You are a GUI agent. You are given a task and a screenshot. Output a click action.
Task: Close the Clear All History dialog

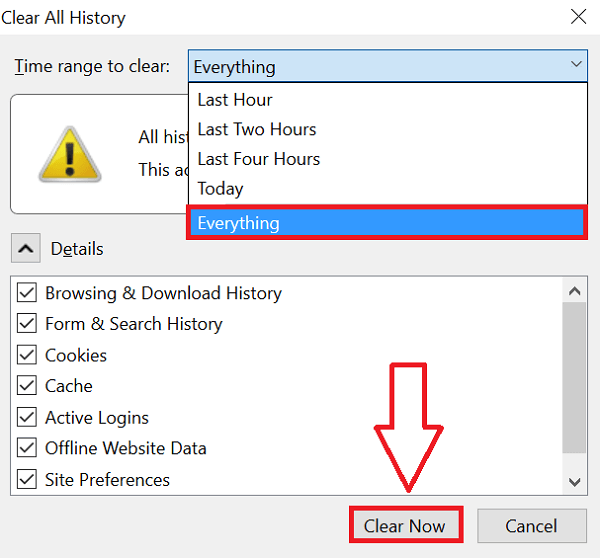tap(578, 17)
